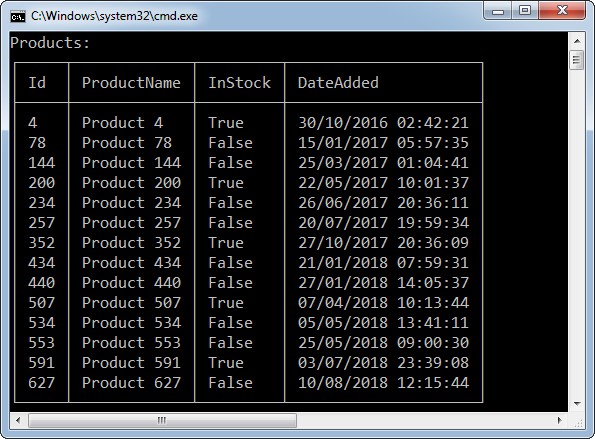The height and width of the screenshot is (439, 595).
Task: Click the title bar text C:\Windows\system32\cmd.exe
Action: [114, 16]
